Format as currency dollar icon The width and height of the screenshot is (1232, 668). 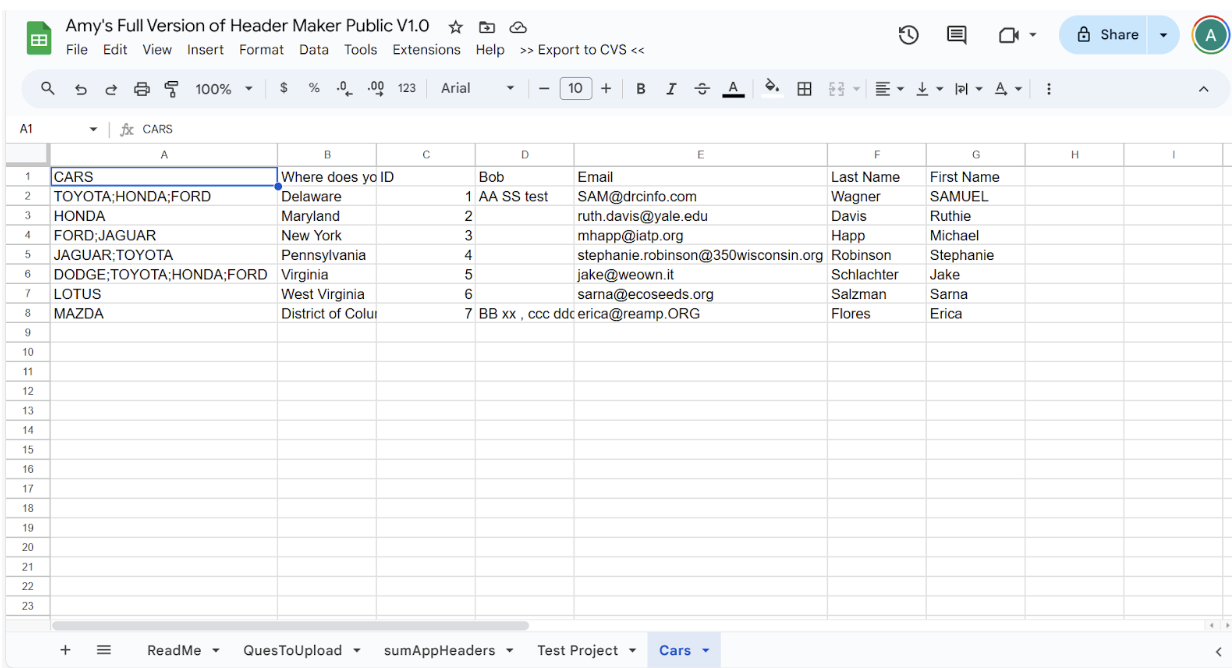284,88
